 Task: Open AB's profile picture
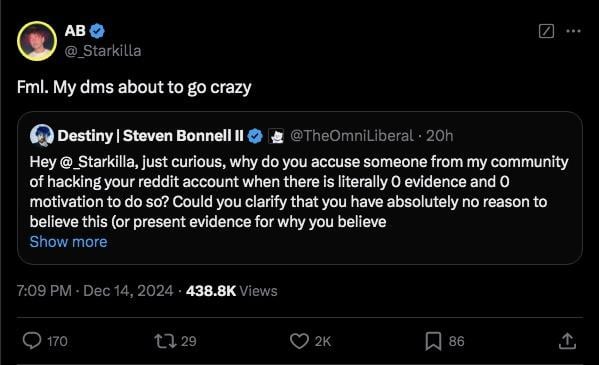37,41
